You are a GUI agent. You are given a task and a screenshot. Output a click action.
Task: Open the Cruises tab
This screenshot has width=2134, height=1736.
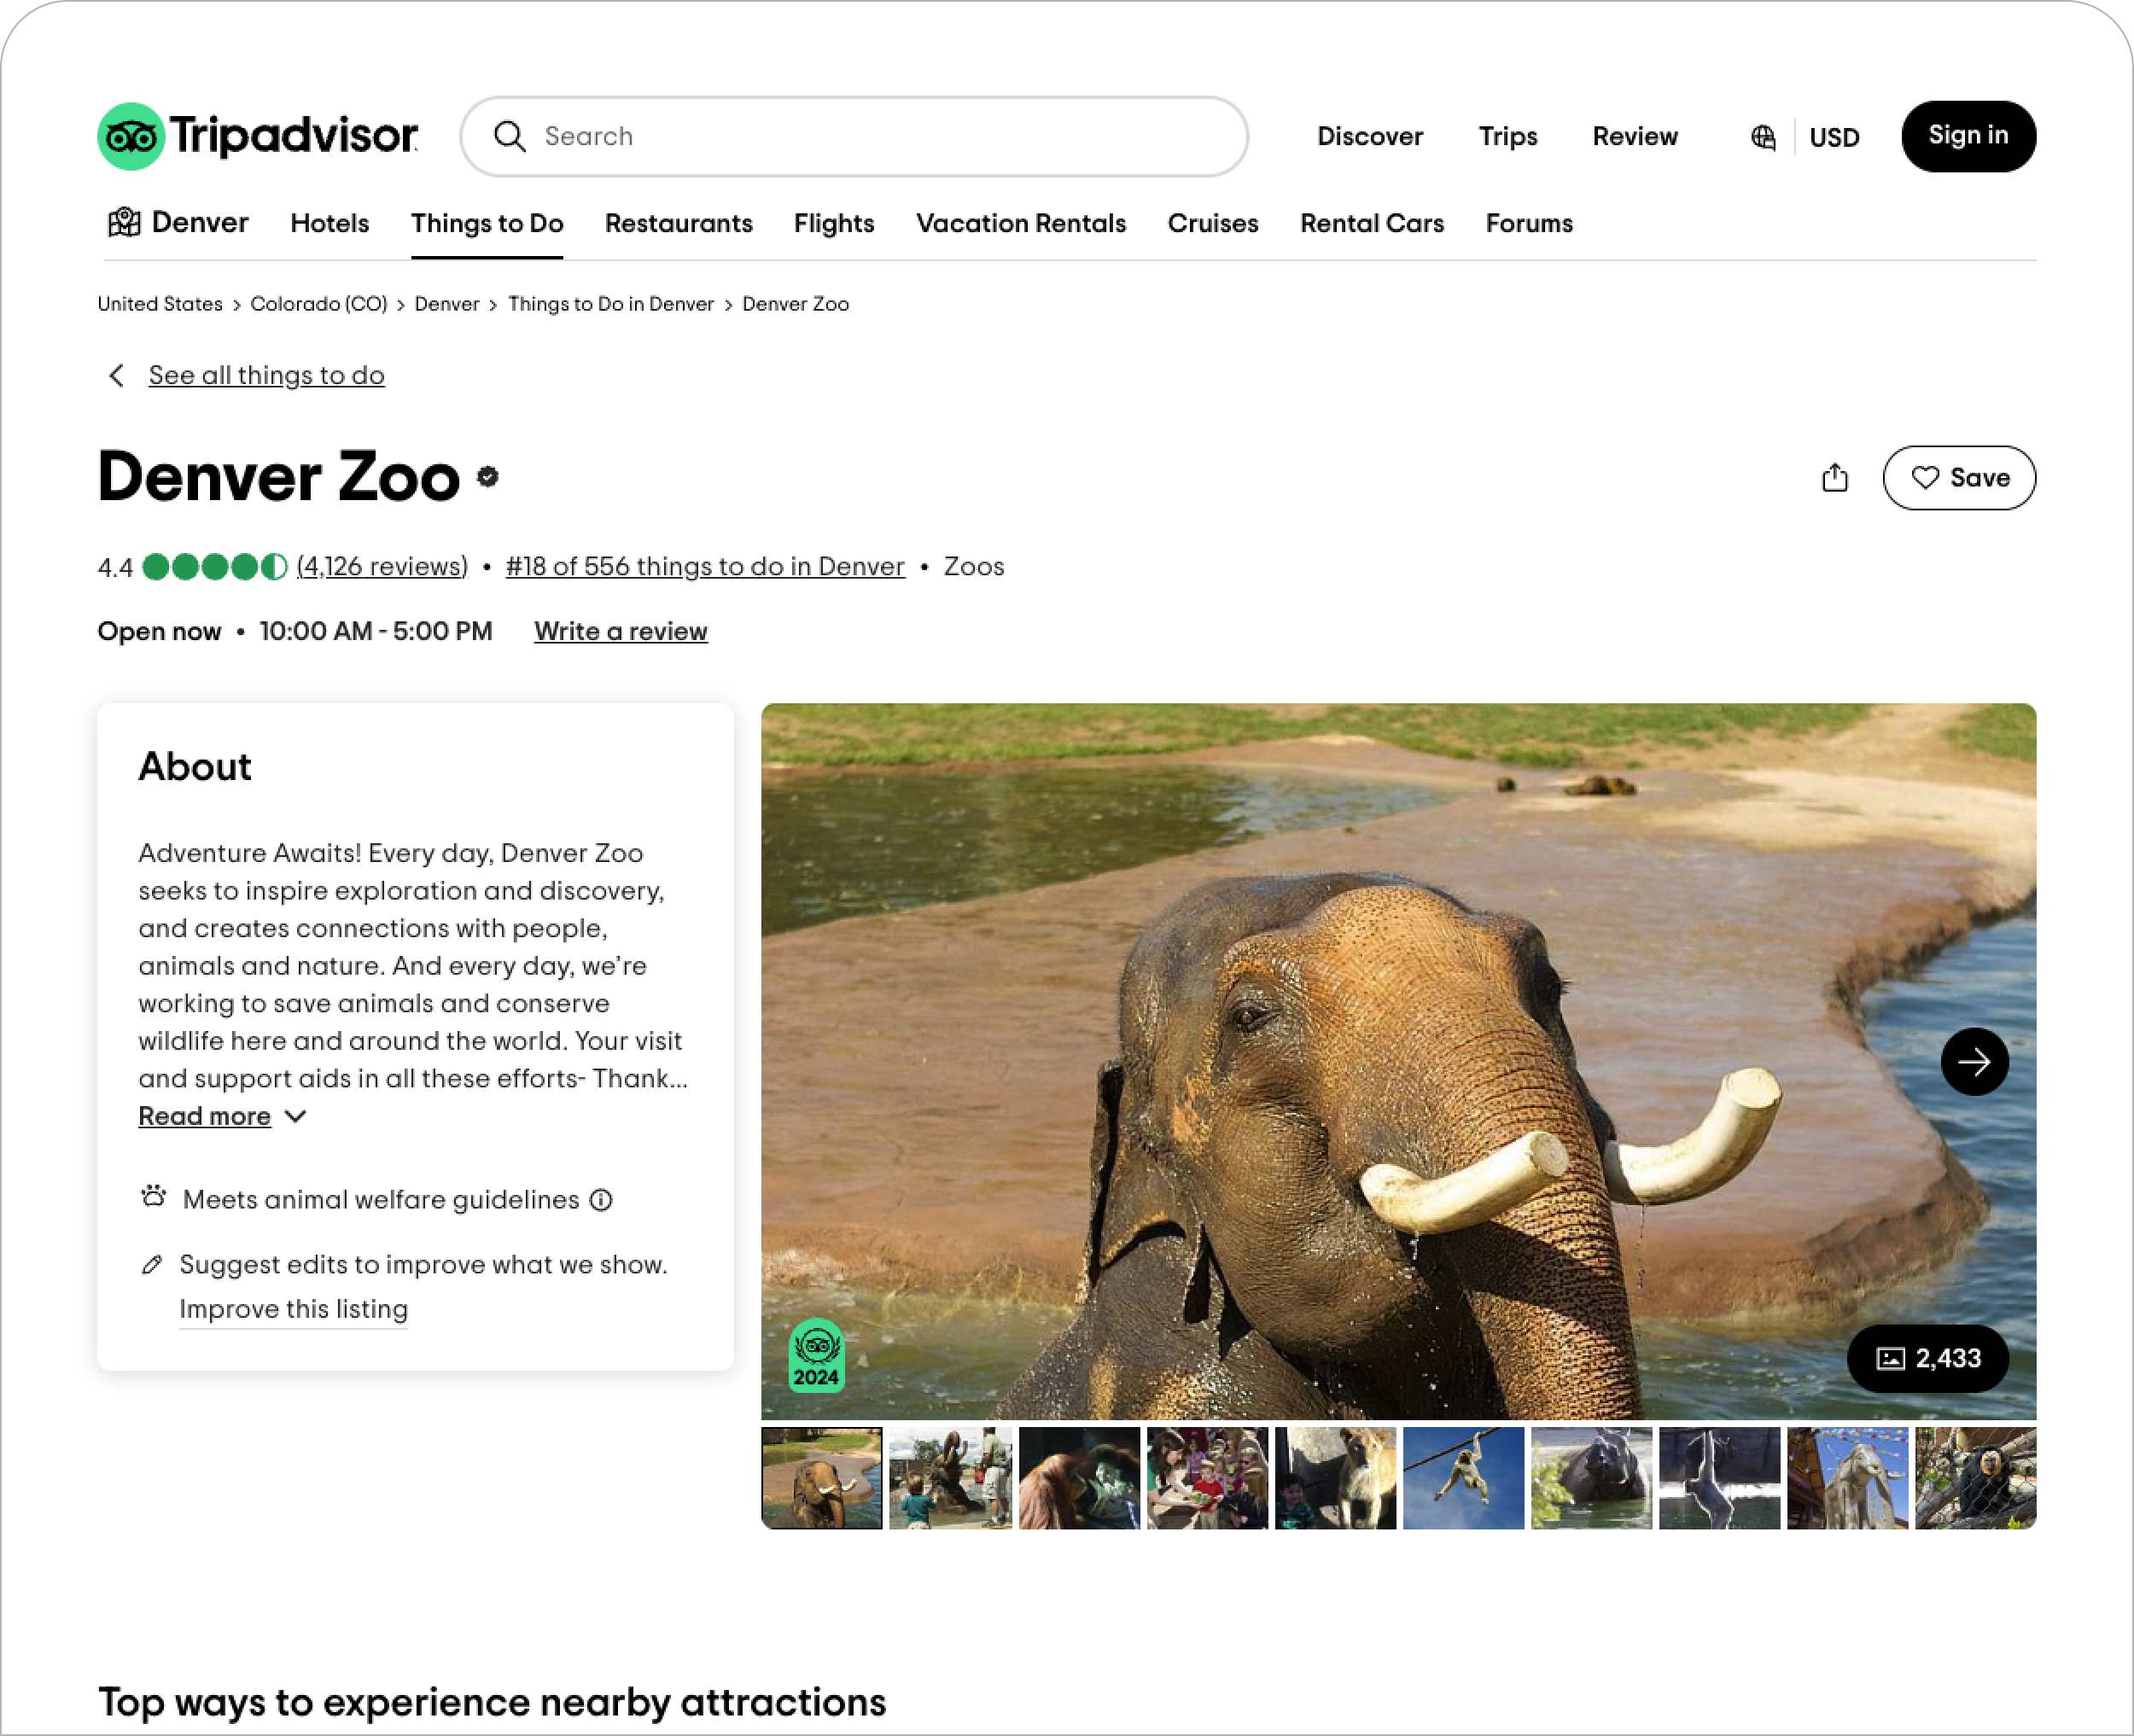click(1213, 223)
